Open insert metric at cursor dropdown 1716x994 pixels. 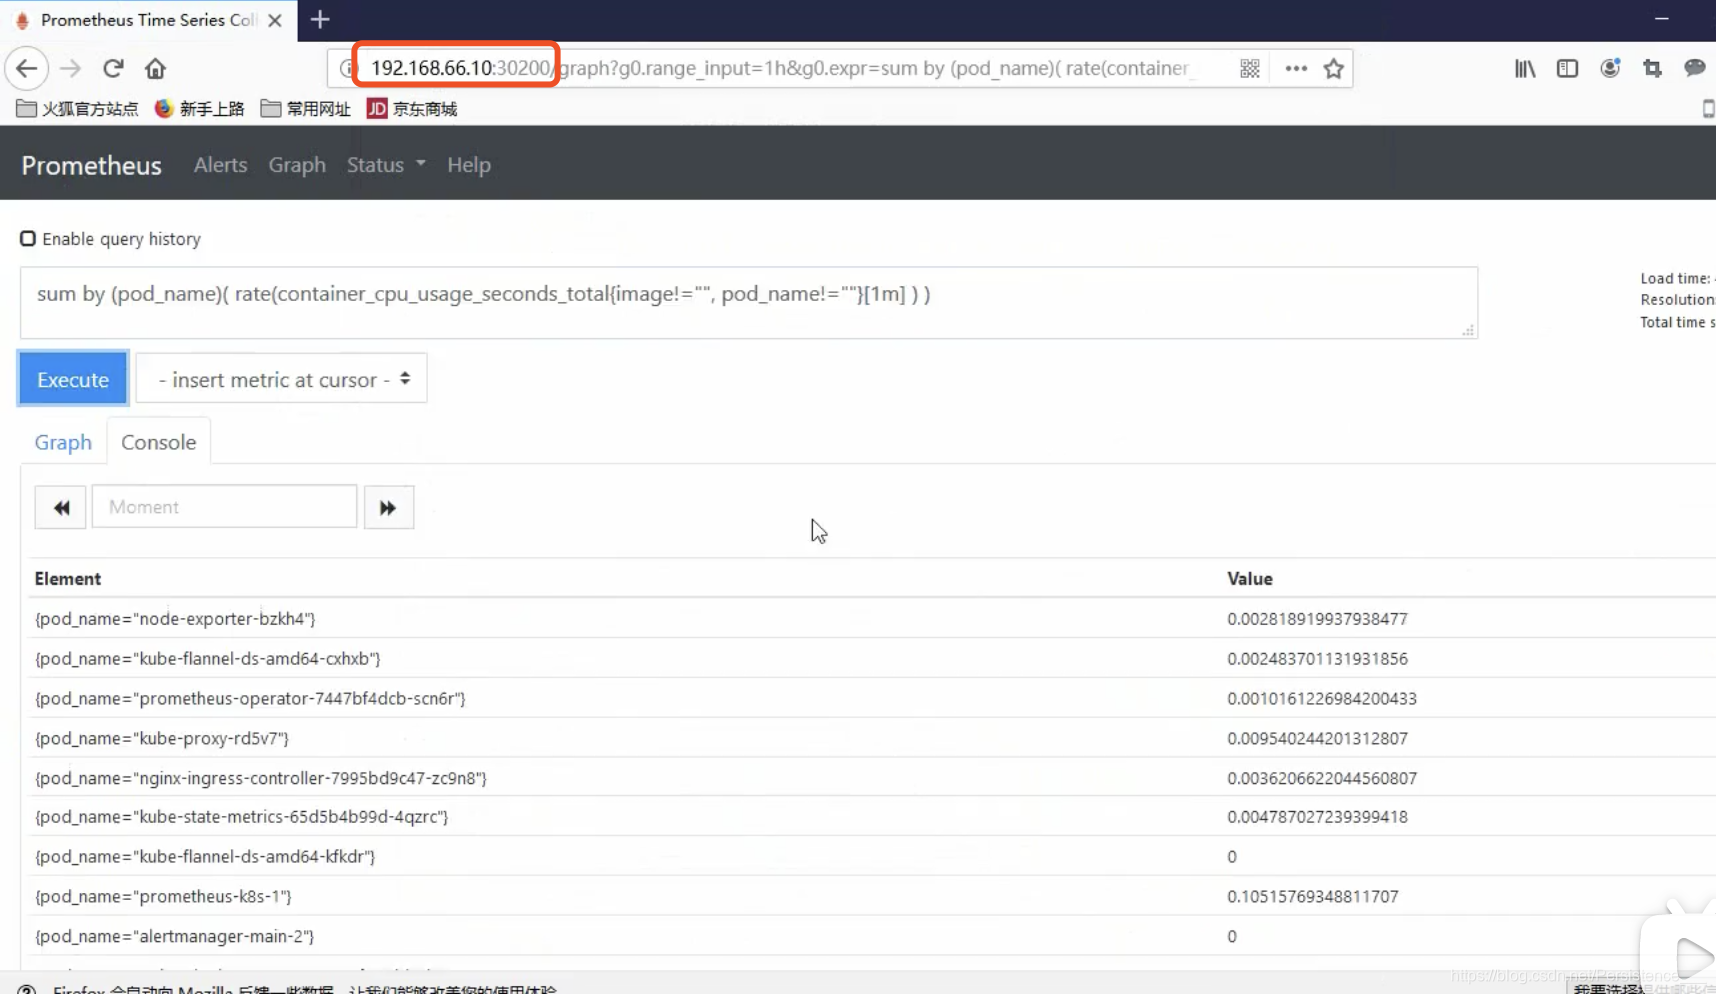[281, 379]
